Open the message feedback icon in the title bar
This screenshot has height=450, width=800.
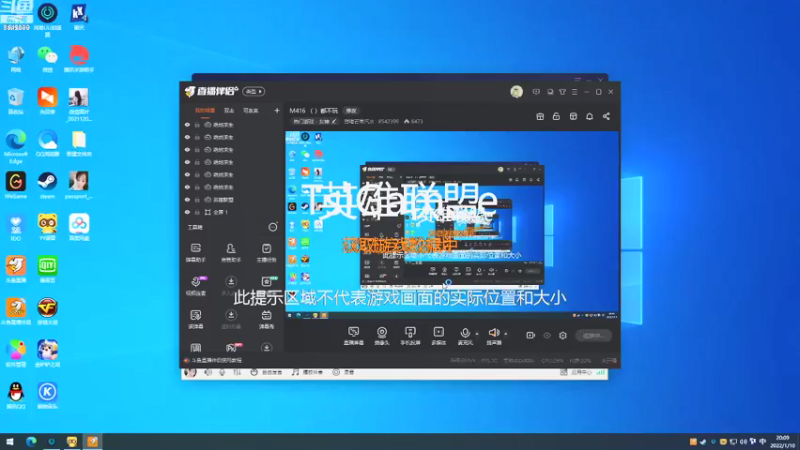pos(536,92)
